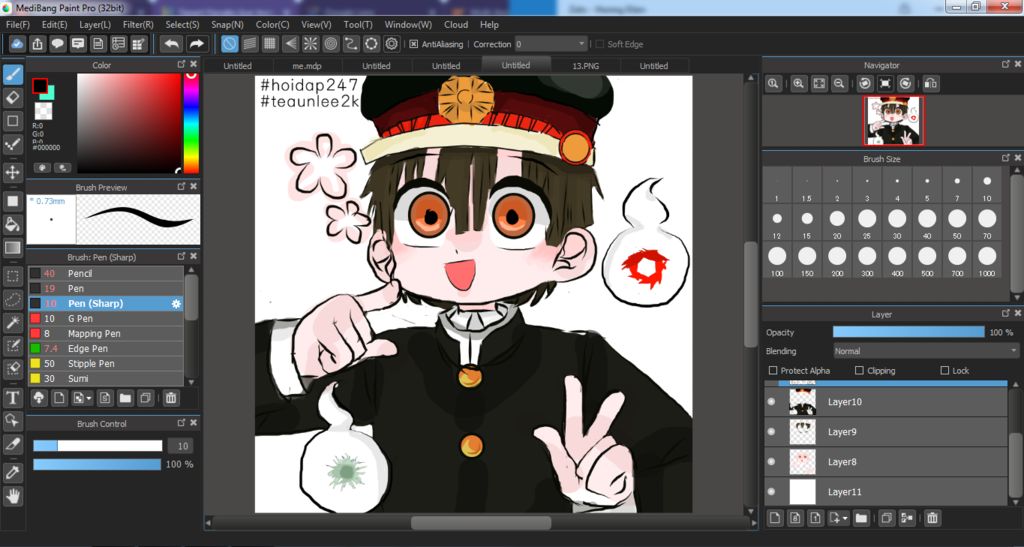This screenshot has width=1024, height=547.
Task: Open the Layer(L) menu
Action: [95, 25]
